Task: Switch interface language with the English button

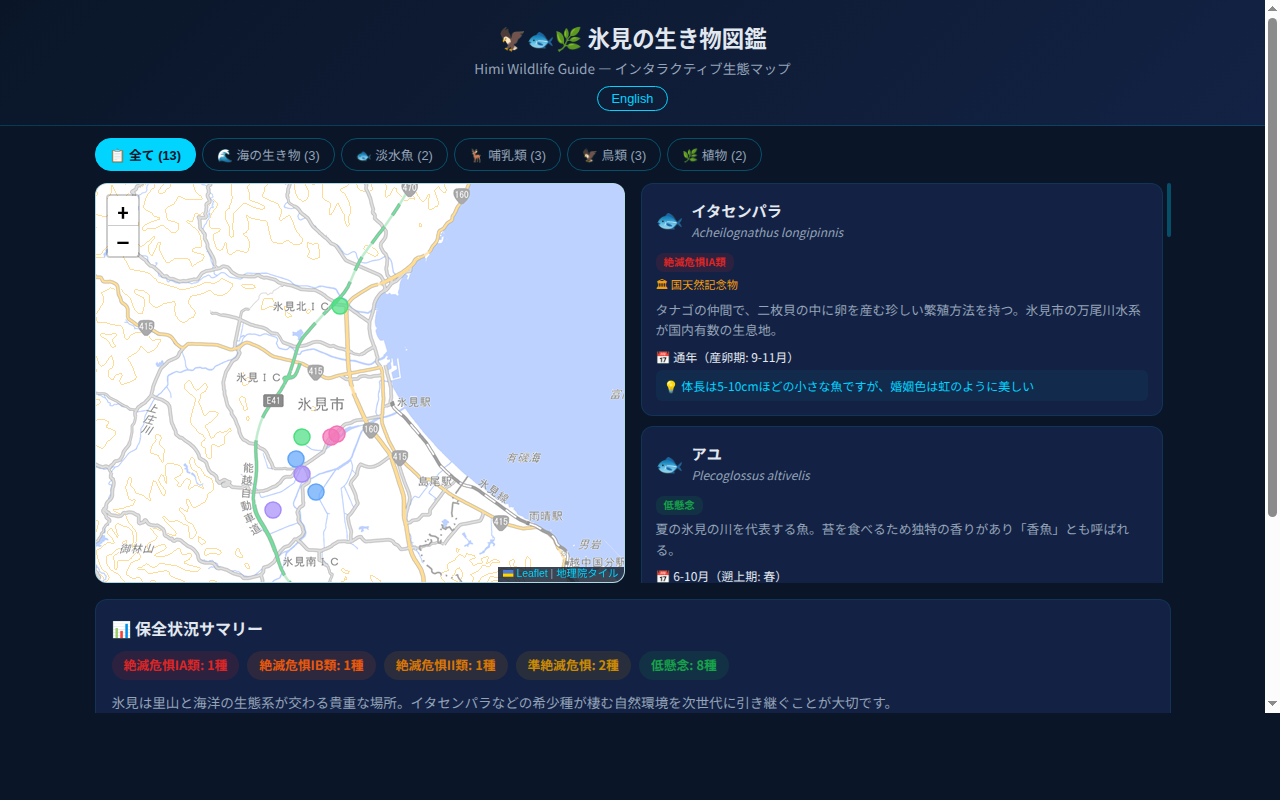Action: [632, 98]
